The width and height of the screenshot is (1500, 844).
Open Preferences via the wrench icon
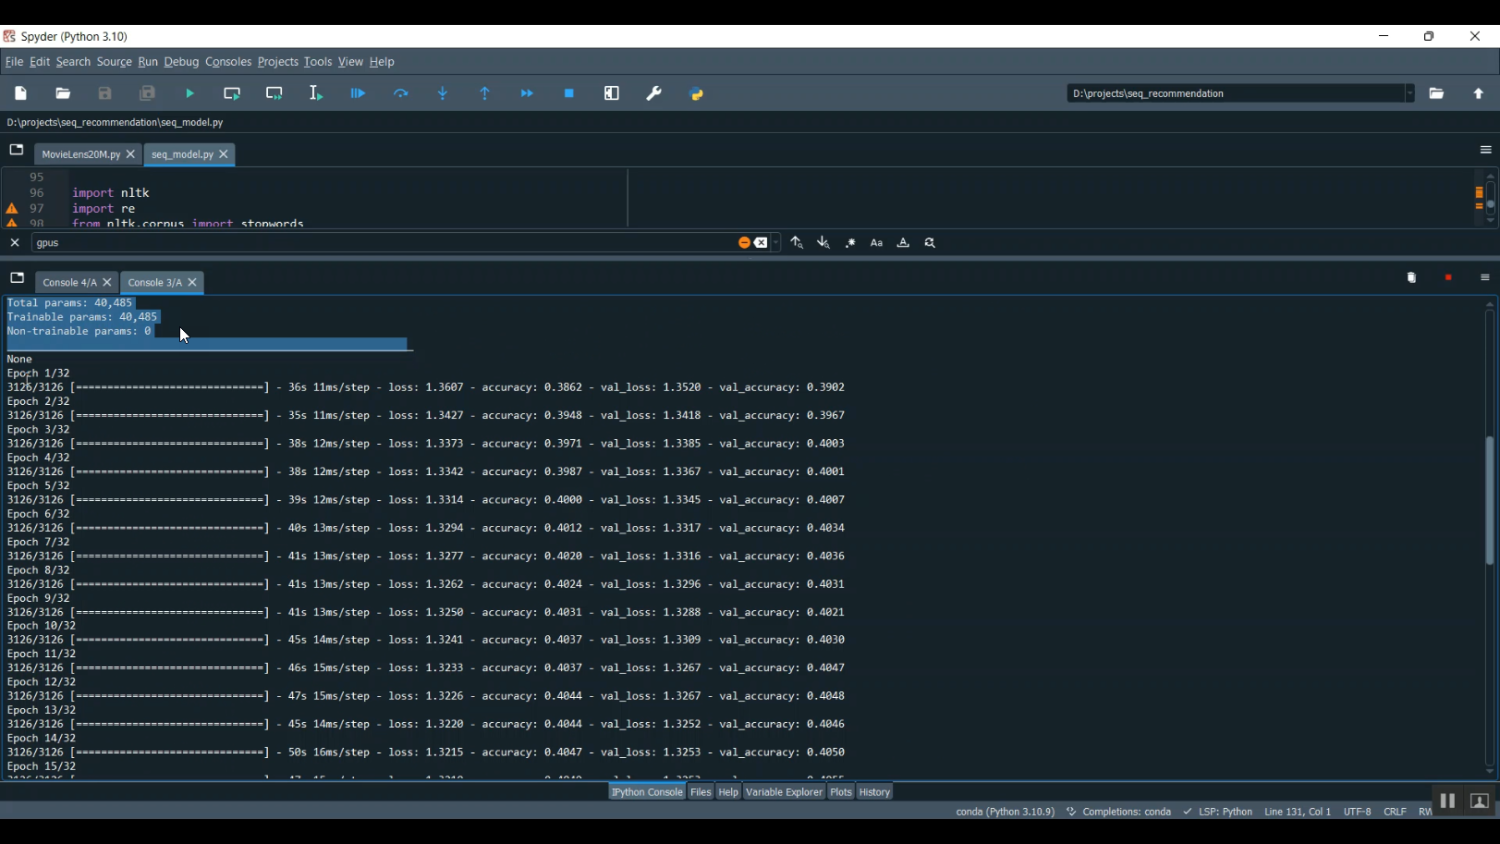654,94
